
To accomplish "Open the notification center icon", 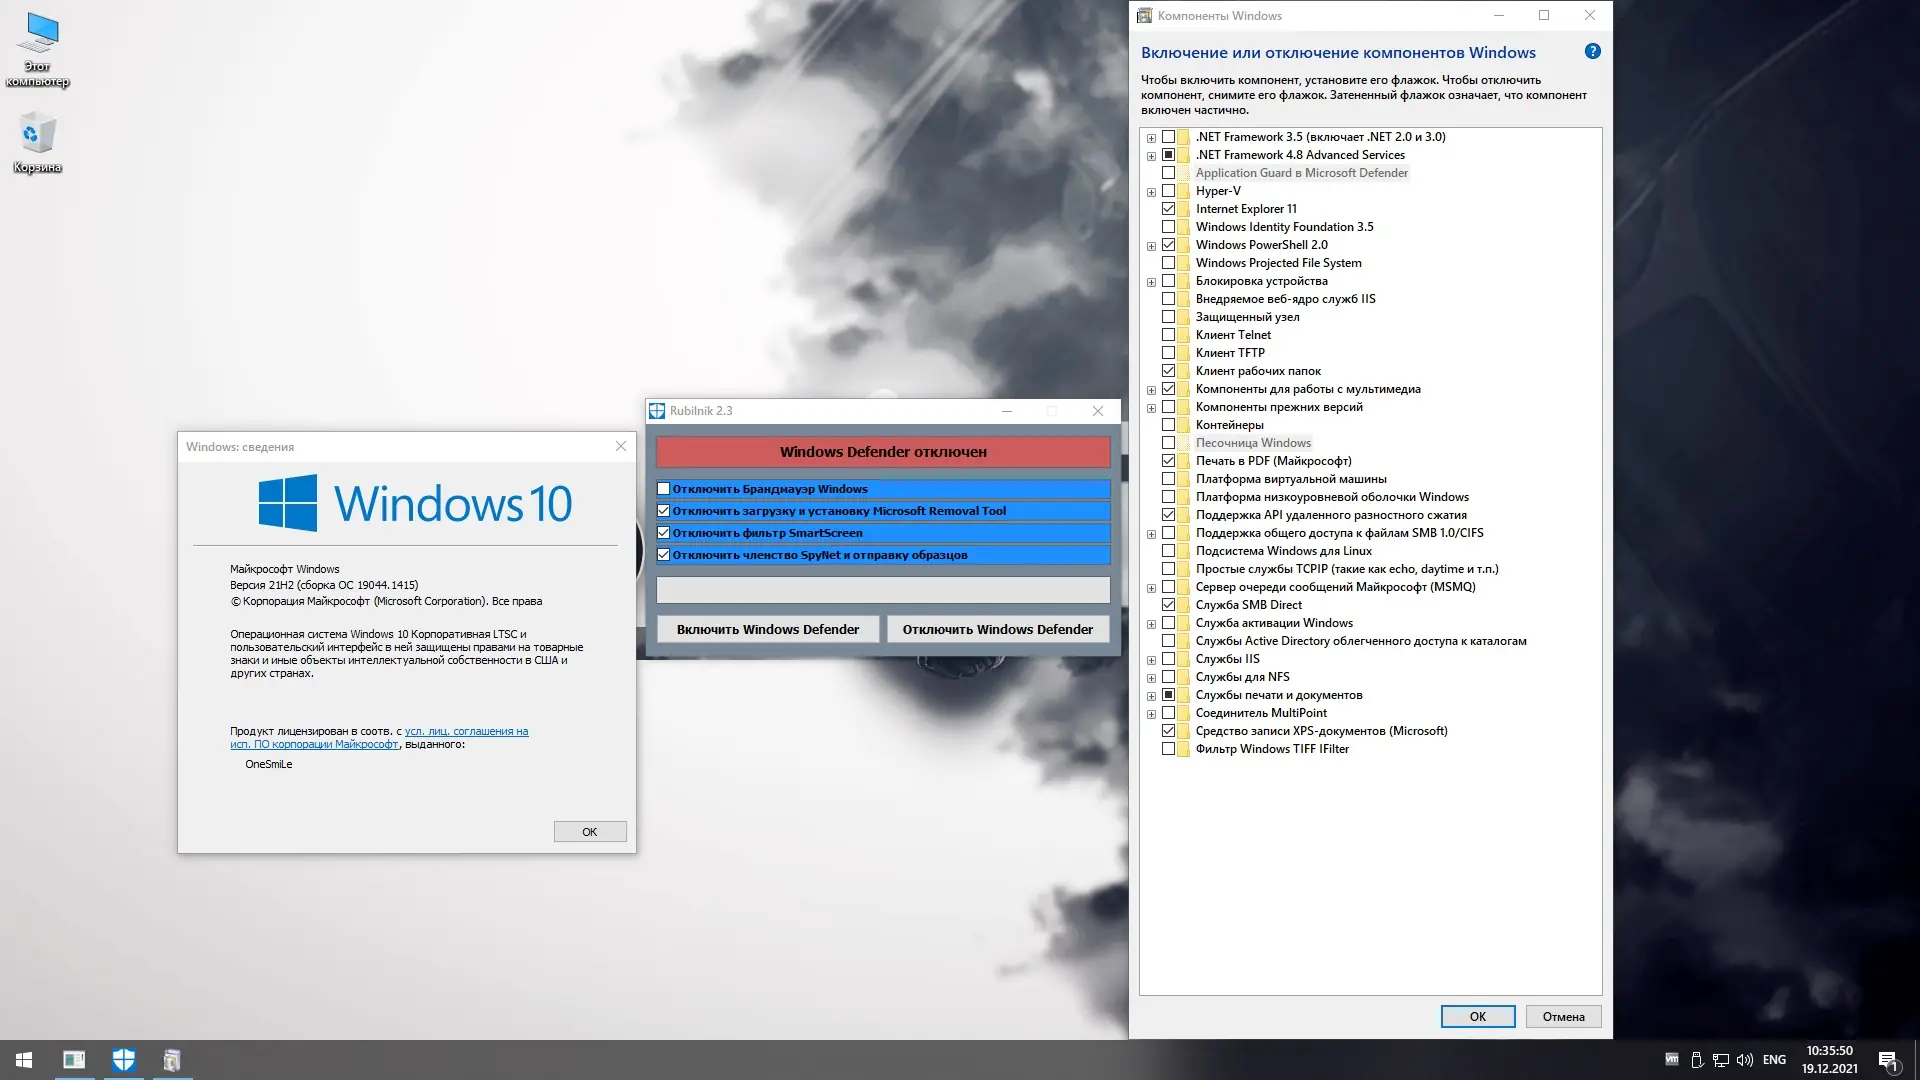I will [x=1888, y=1060].
